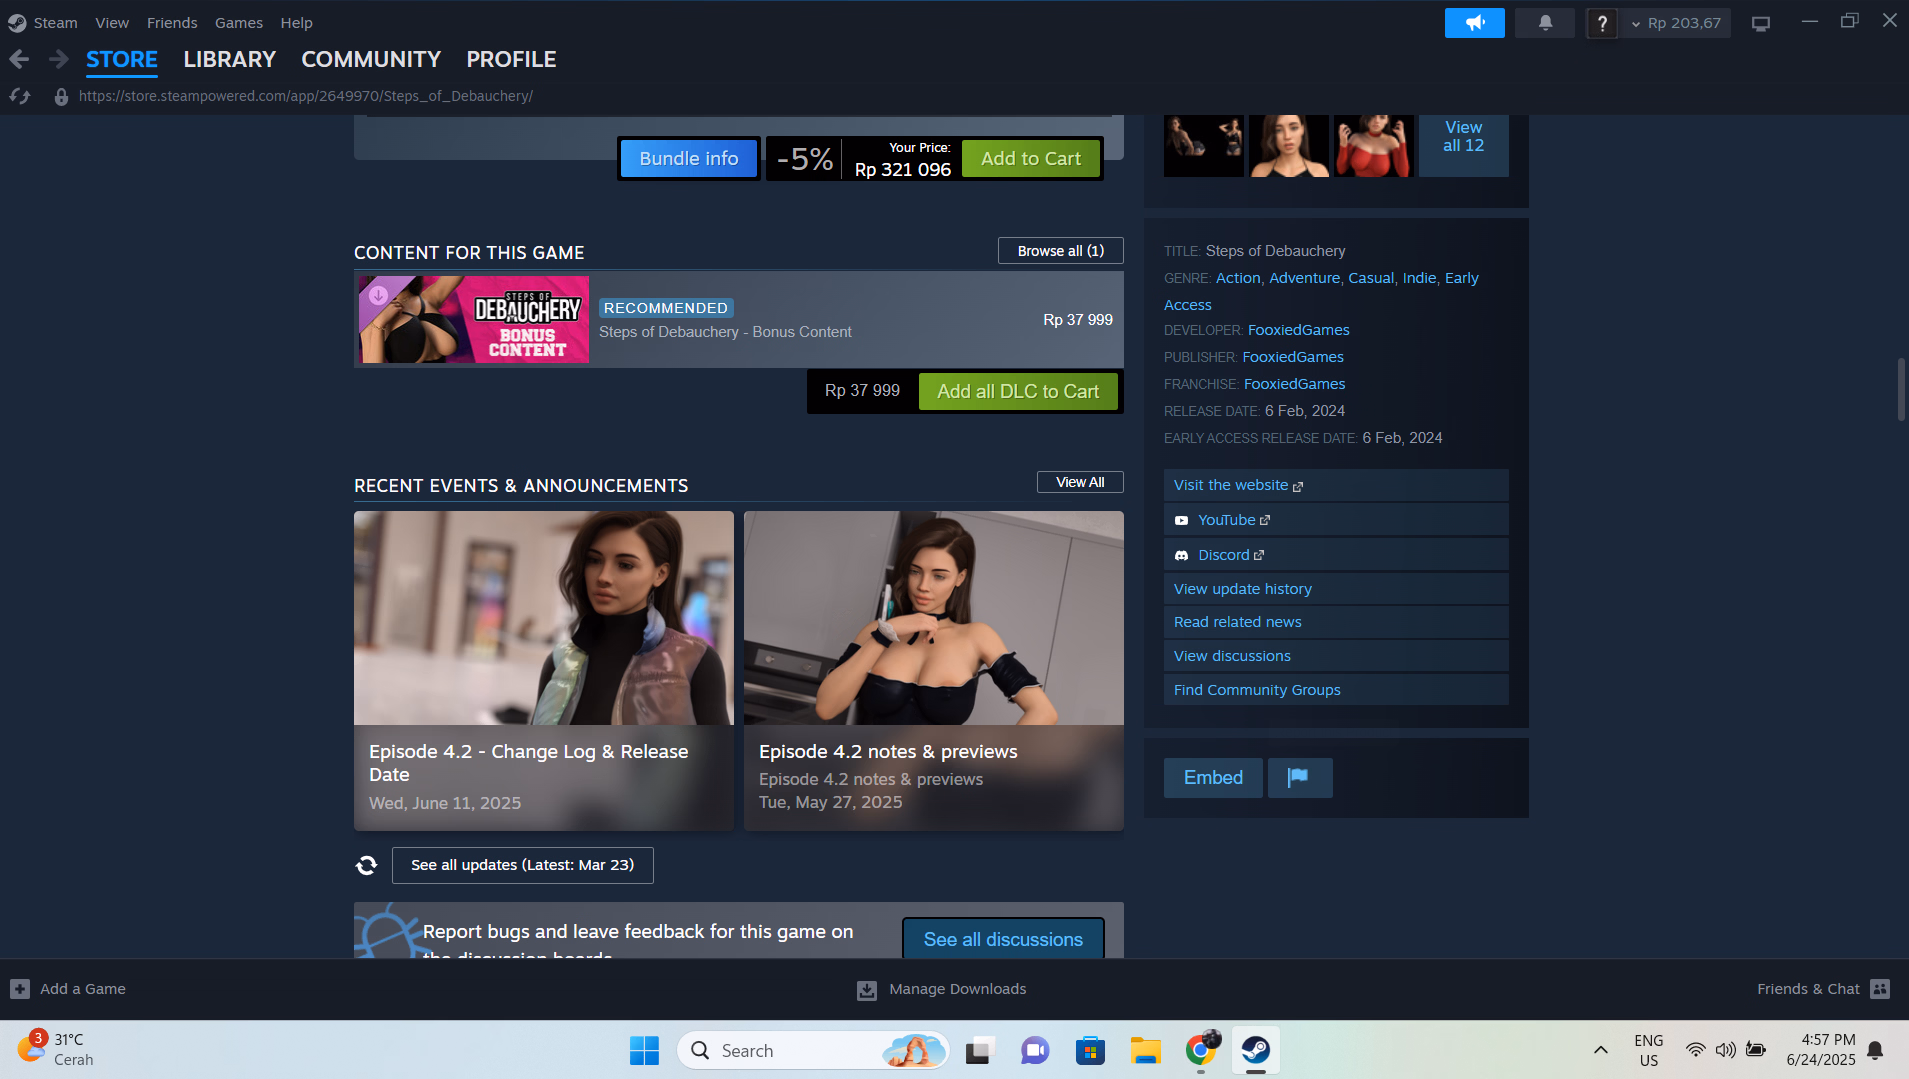Viewport: 1909px width, 1079px height.
Task: Open File Explorer from taskbar
Action: tap(1145, 1050)
